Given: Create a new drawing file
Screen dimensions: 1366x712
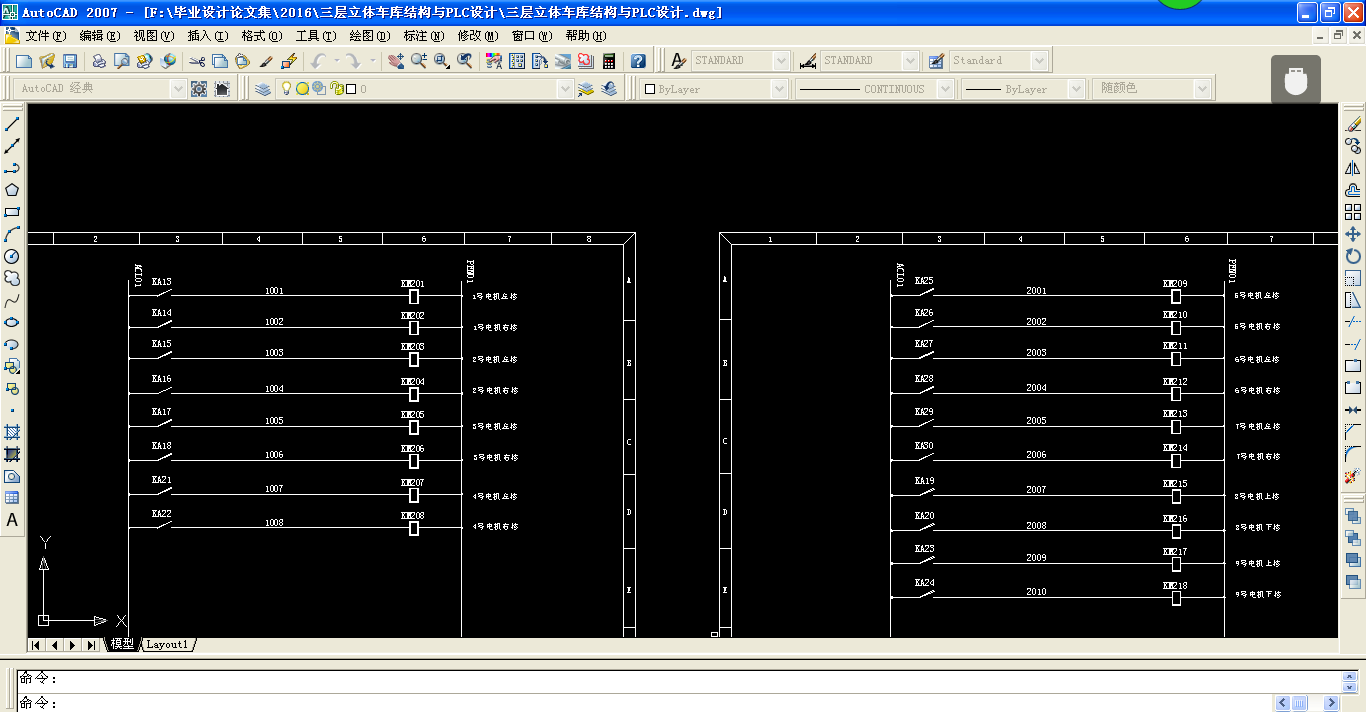Looking at the screenshot, I should click(x=24, y=61).
